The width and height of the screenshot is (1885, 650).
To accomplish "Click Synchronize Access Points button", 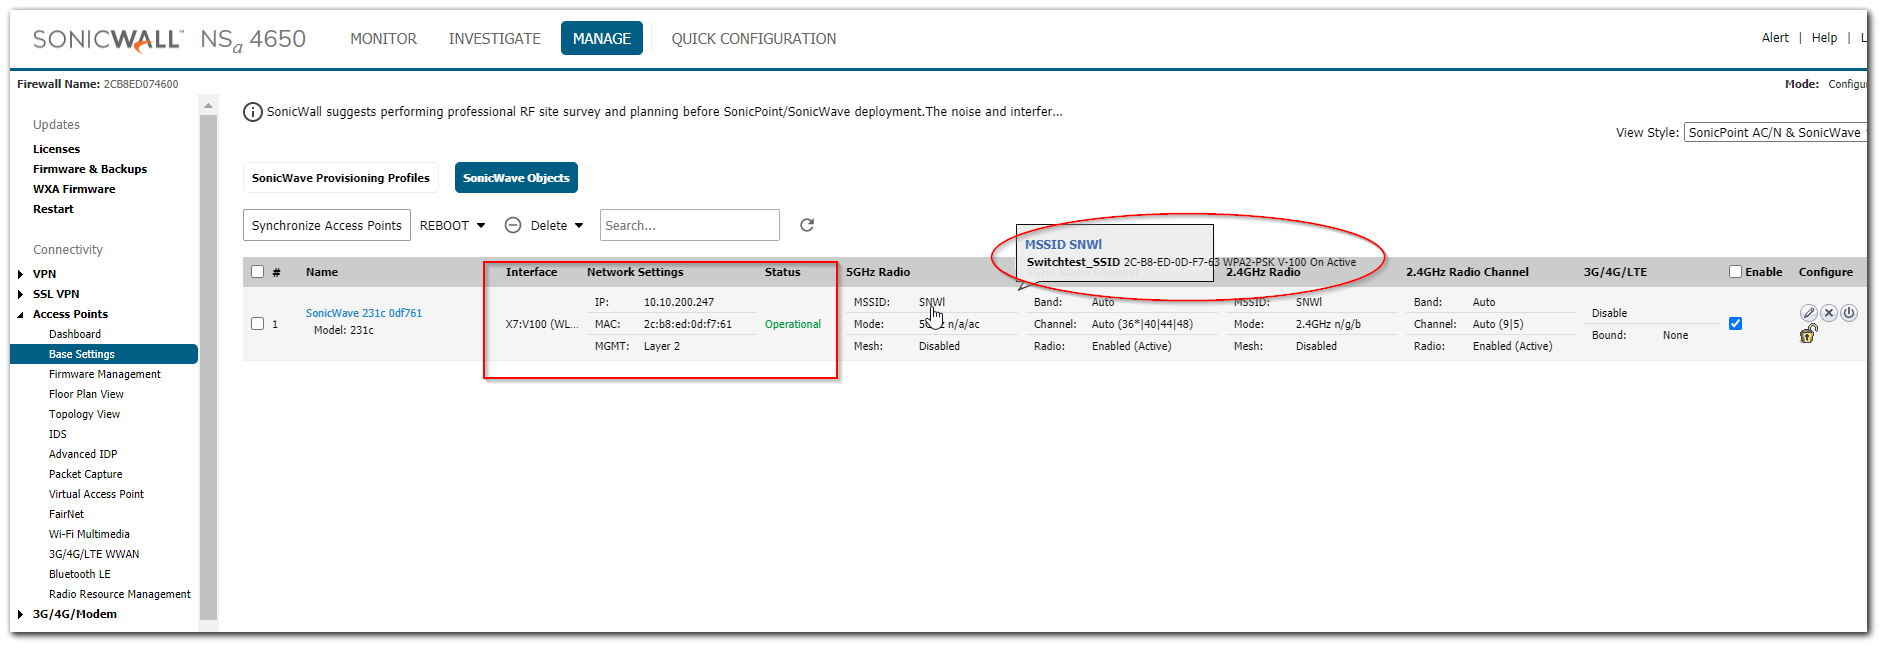I will coord(327,225).
